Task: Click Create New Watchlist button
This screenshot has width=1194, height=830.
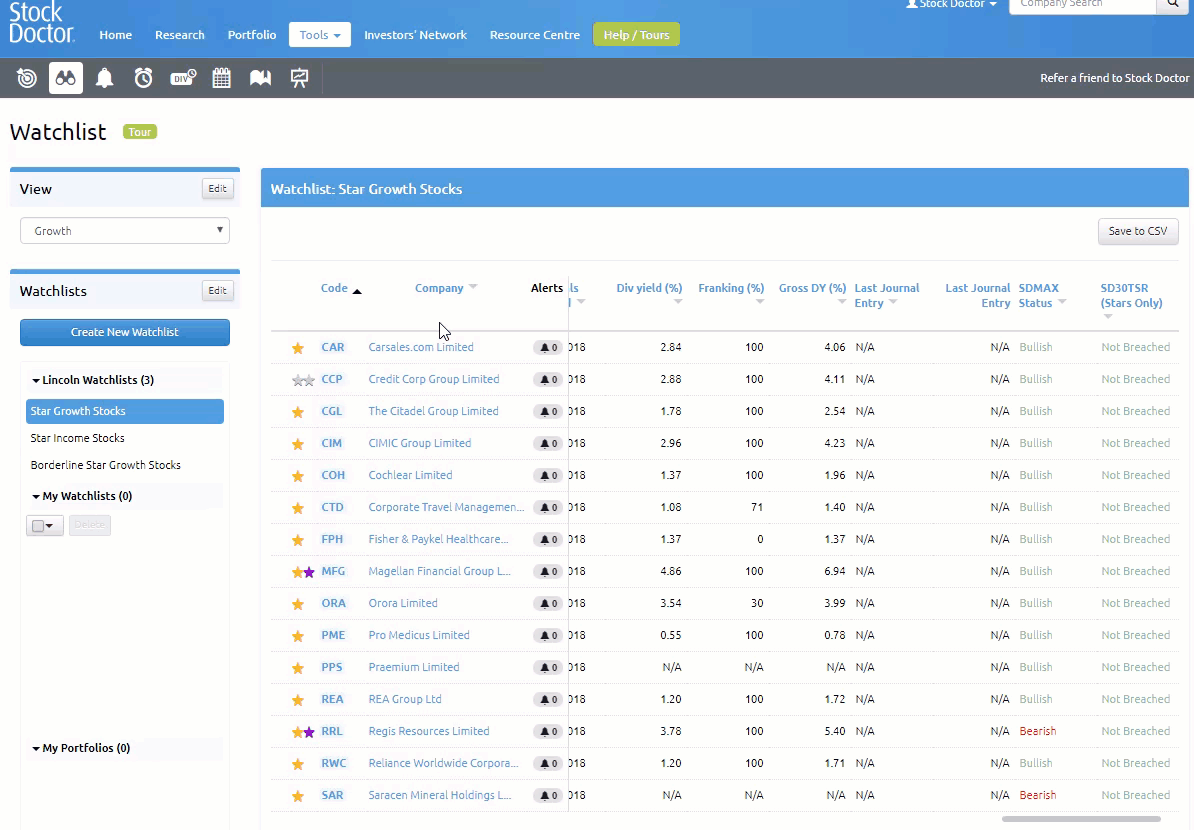Action: pos(125,332)
